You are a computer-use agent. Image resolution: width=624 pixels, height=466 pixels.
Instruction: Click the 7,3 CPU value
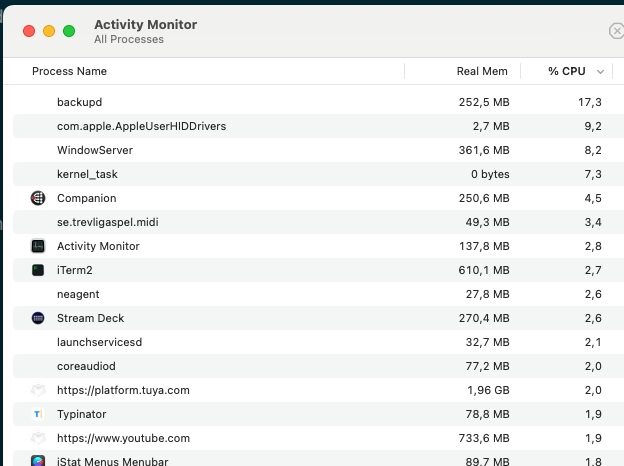pos(593,174)
